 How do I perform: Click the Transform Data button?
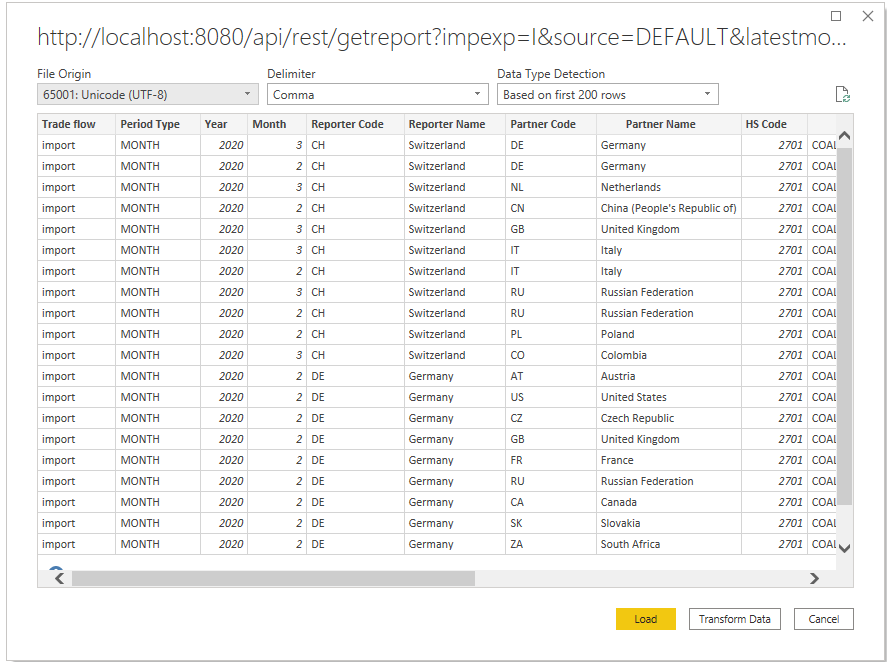(734, 619)
